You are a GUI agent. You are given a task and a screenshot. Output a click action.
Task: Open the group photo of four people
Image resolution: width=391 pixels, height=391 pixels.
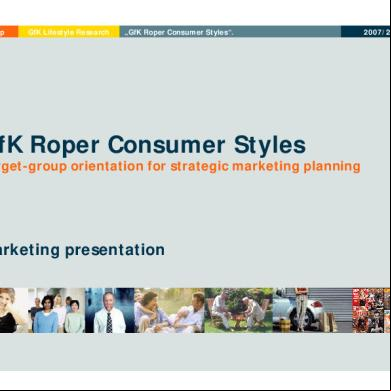click(x=56, y=310)
